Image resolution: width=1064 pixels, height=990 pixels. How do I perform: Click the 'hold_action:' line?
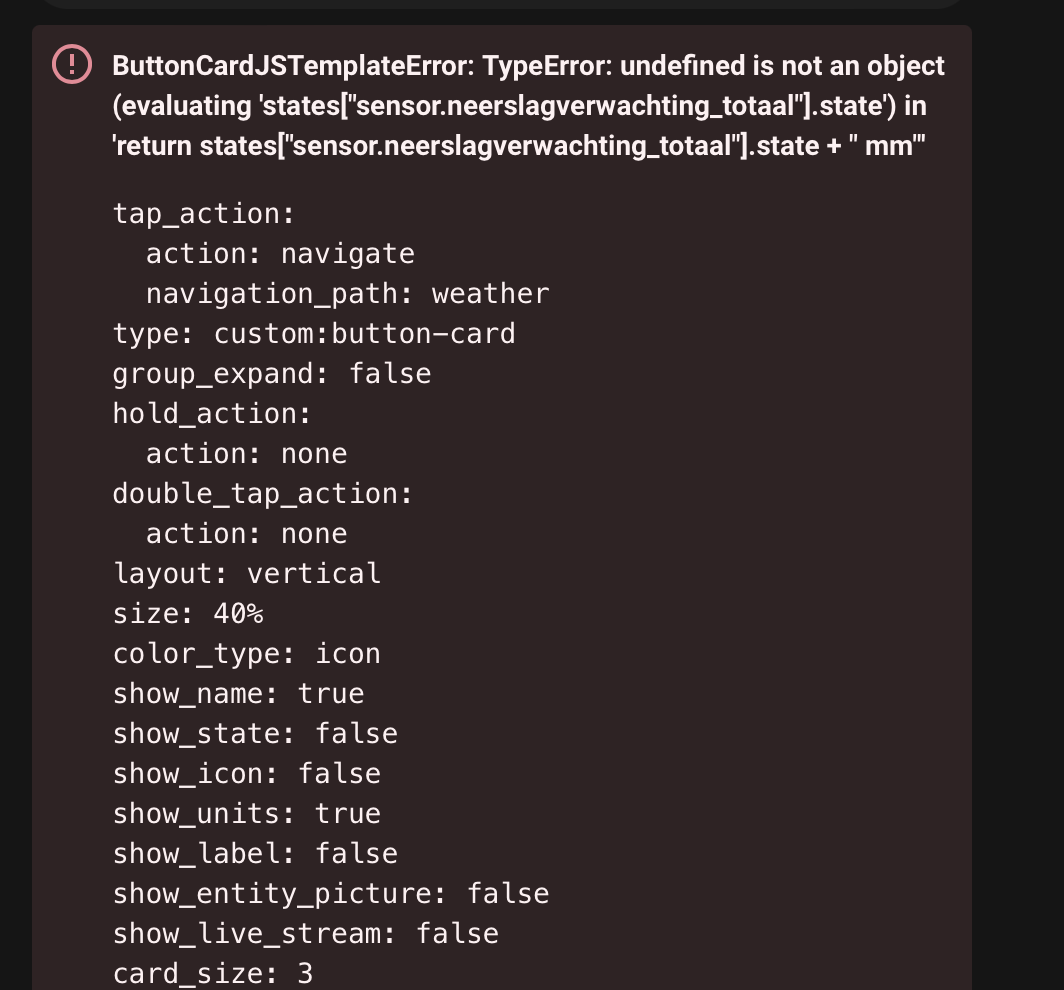click(x=212, y=414)
